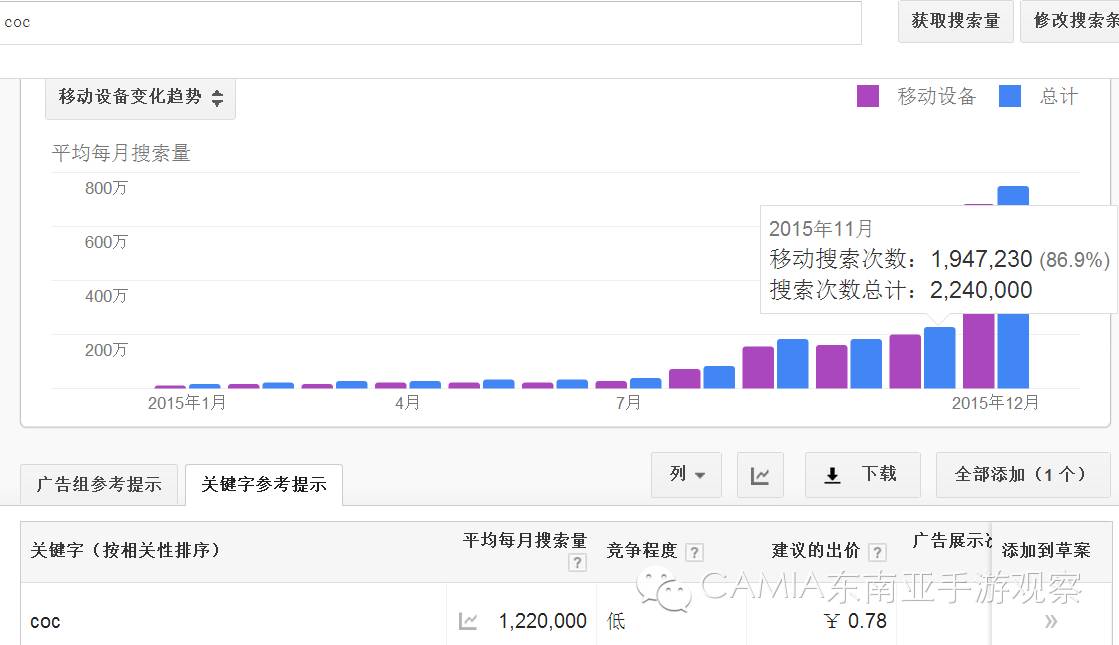Click the purple 移动设备 legend swatch
The width and height of the screenshot is (1119, 645).
pos(868,96)
